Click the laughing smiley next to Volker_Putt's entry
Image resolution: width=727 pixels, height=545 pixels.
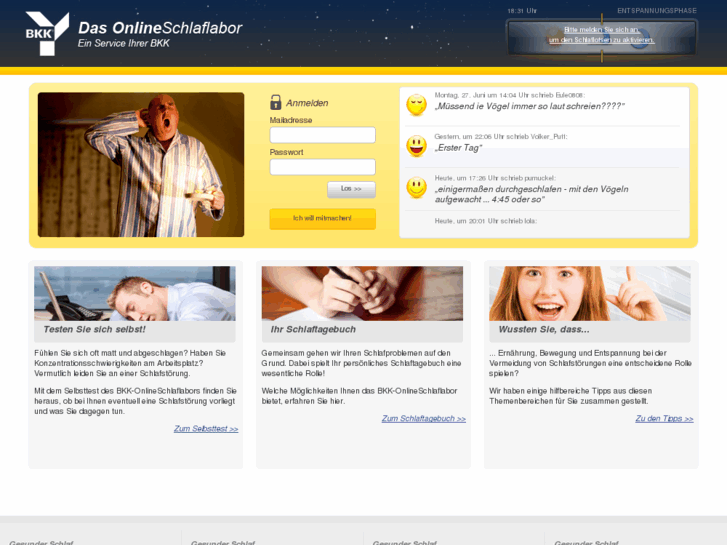point(416,146)
